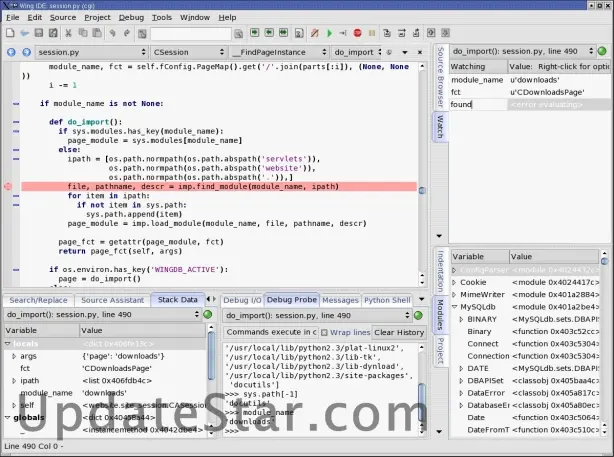Open the Source menu
This screenshot has width=614, height=457.
[x=63, y=18]
